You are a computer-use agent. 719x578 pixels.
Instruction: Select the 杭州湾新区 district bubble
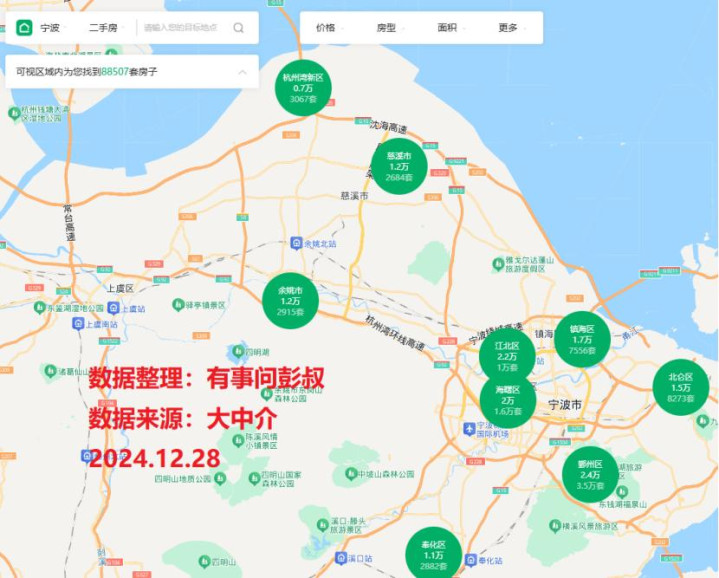tap(303, 88)
